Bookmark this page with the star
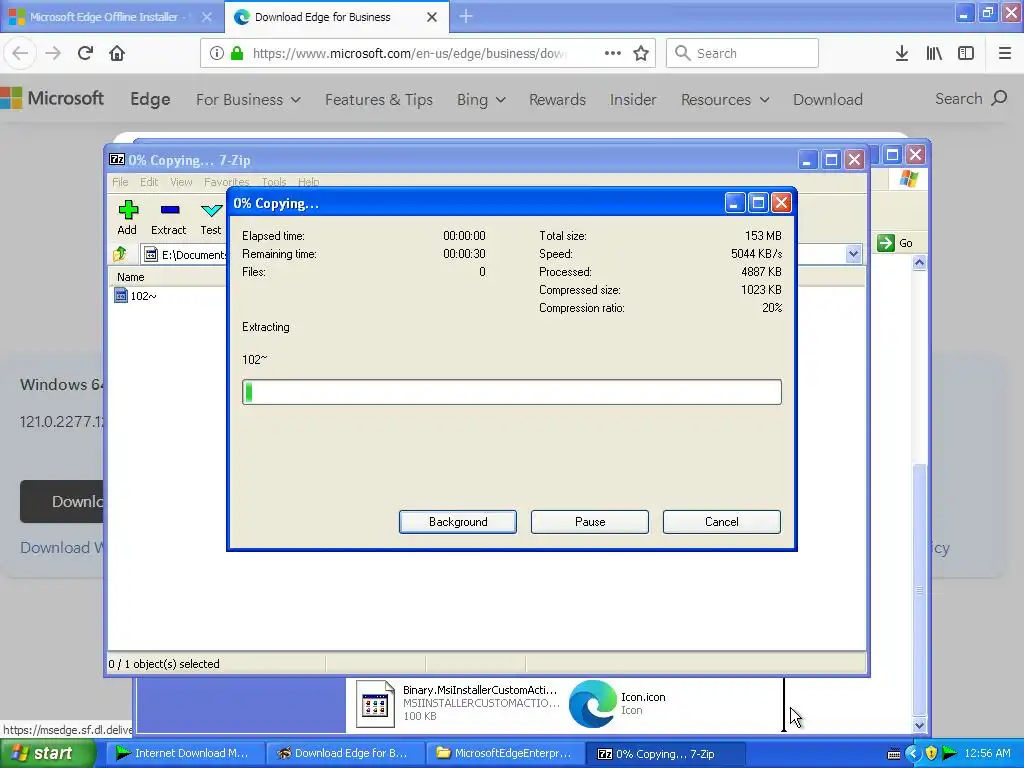The width and height of the screenshot is (1024, 768). [x=641, y=53]
